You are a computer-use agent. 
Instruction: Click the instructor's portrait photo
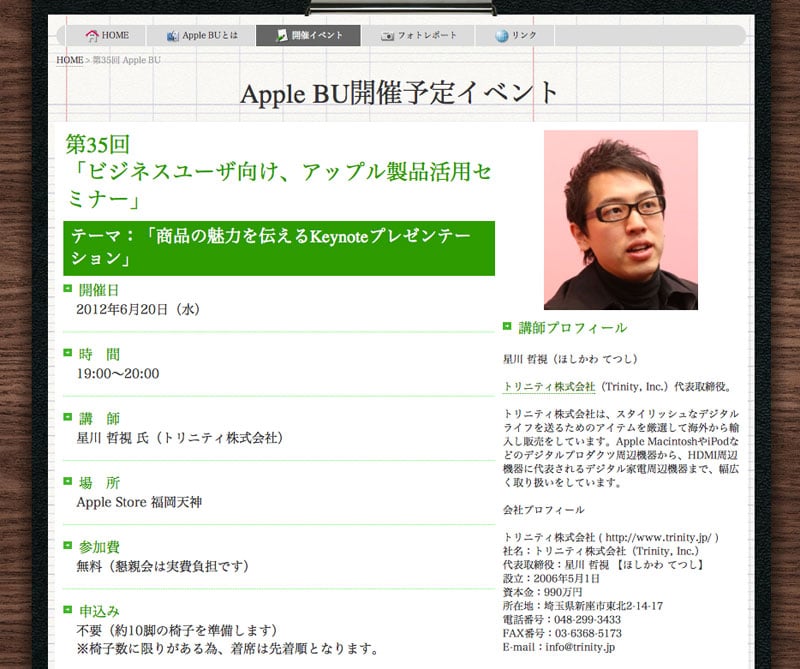click(620, 219)
